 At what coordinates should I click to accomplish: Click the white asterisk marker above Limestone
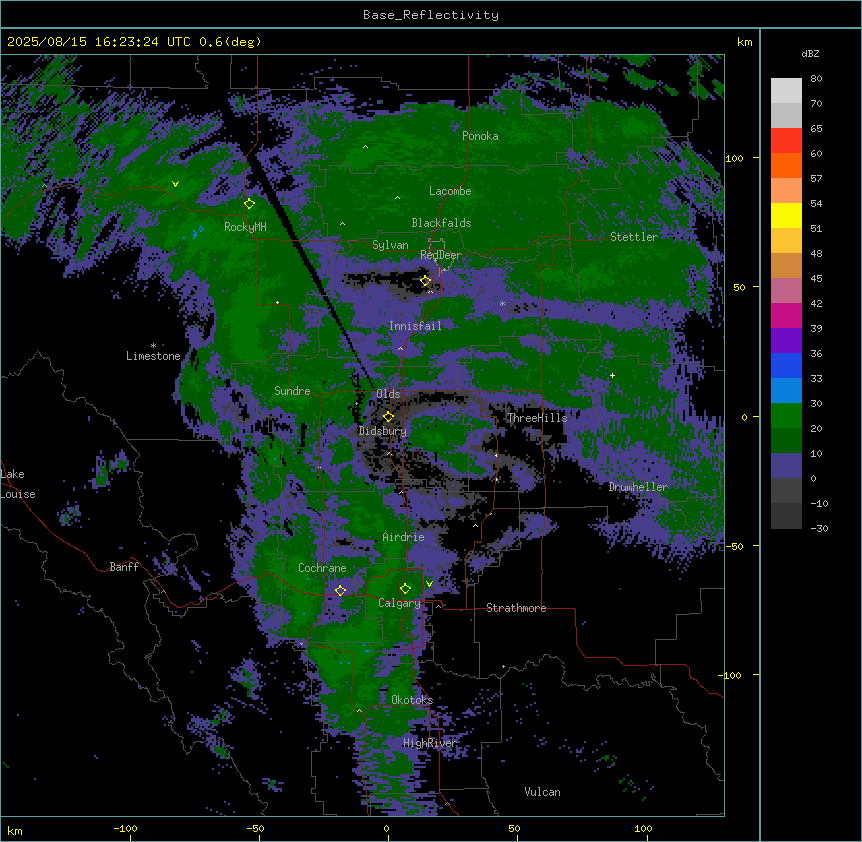point(153,346)
